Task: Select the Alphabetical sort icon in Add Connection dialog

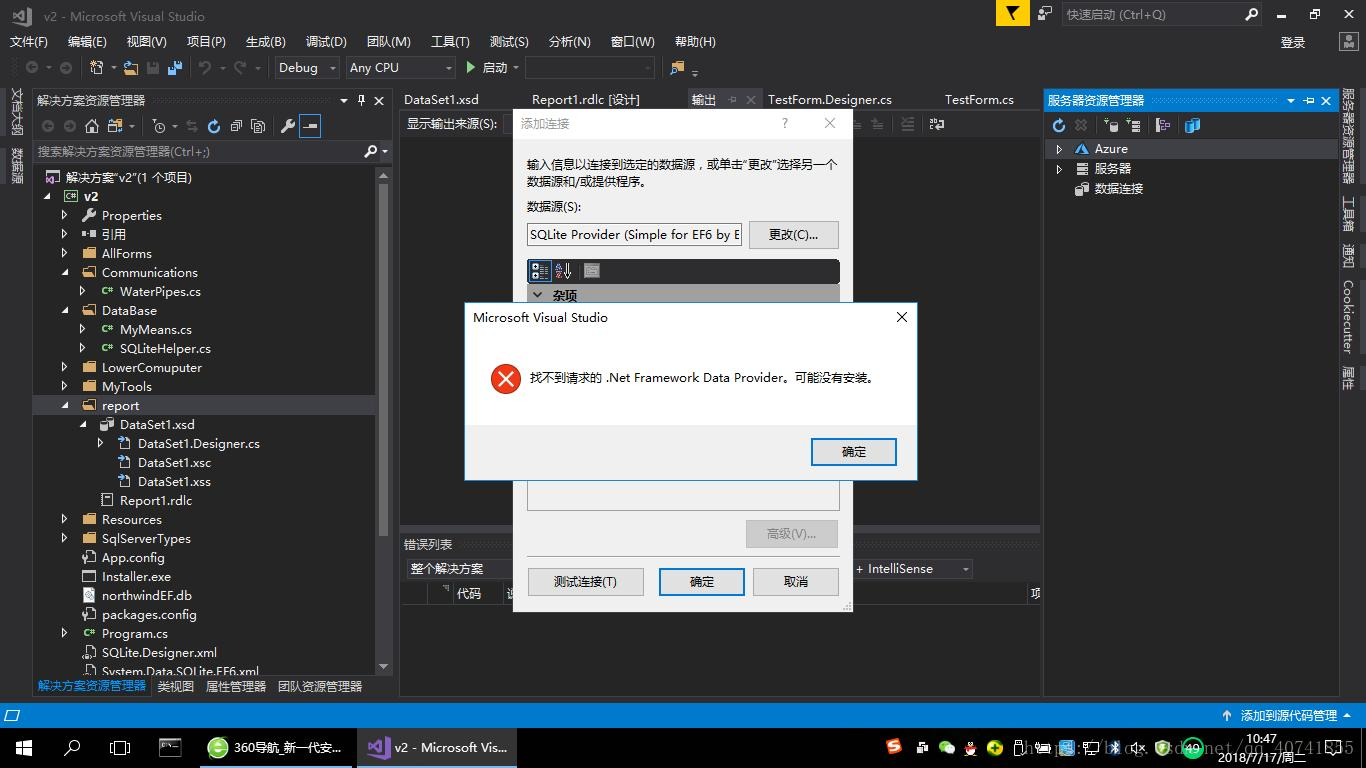Action: click(x=564, y=270)
